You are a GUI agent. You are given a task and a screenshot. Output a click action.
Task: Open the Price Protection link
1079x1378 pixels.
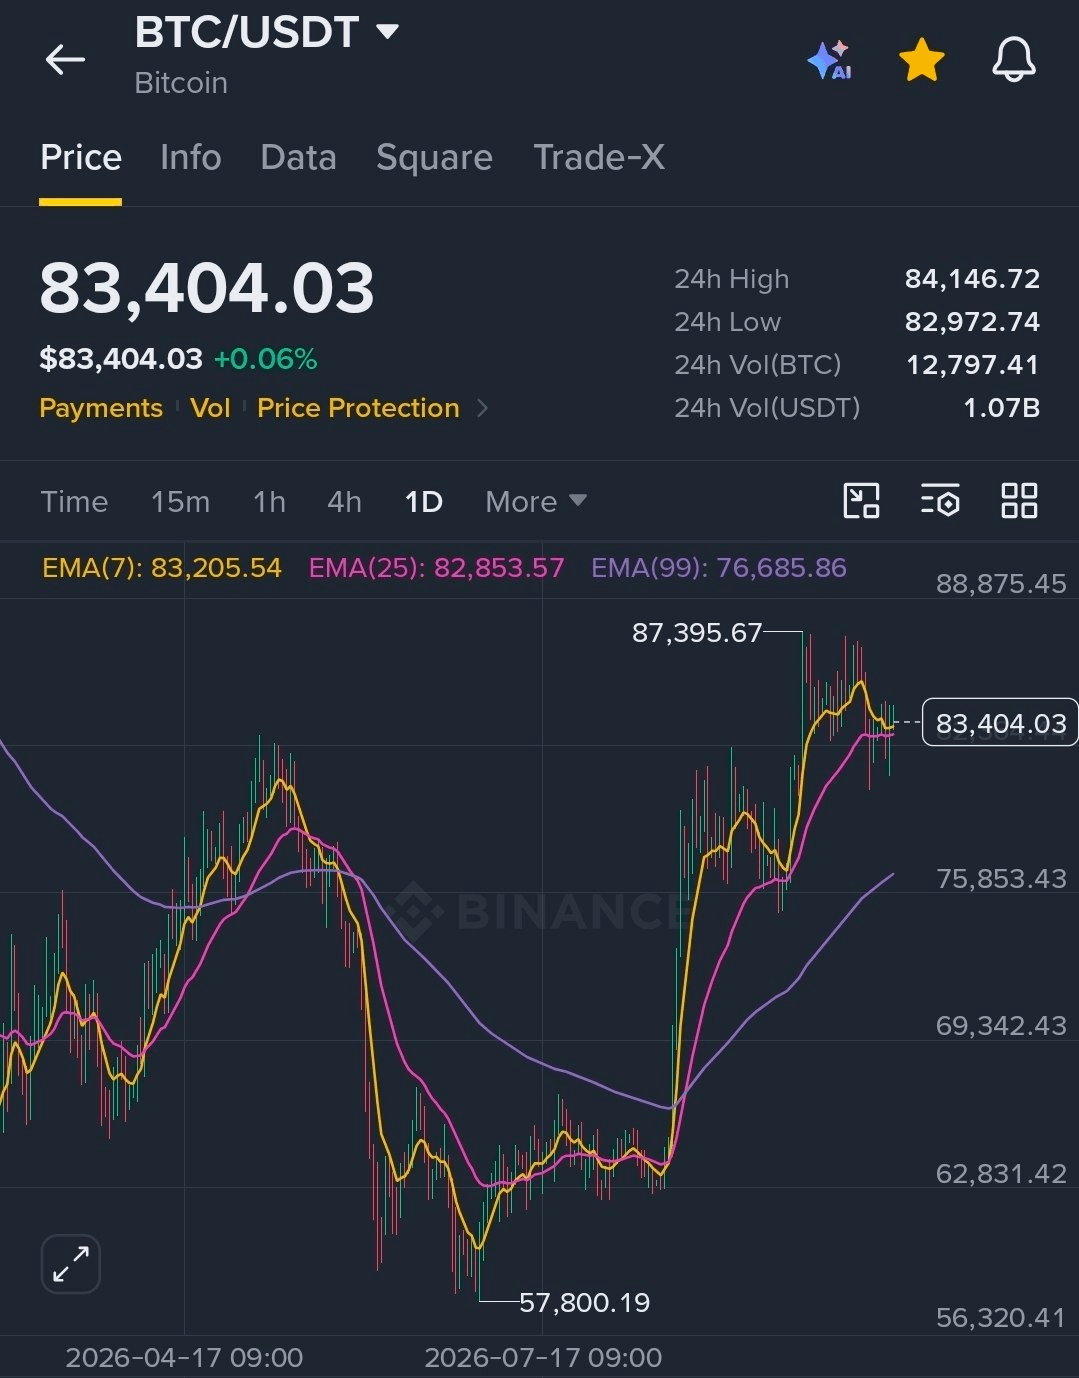click(358, 408)
